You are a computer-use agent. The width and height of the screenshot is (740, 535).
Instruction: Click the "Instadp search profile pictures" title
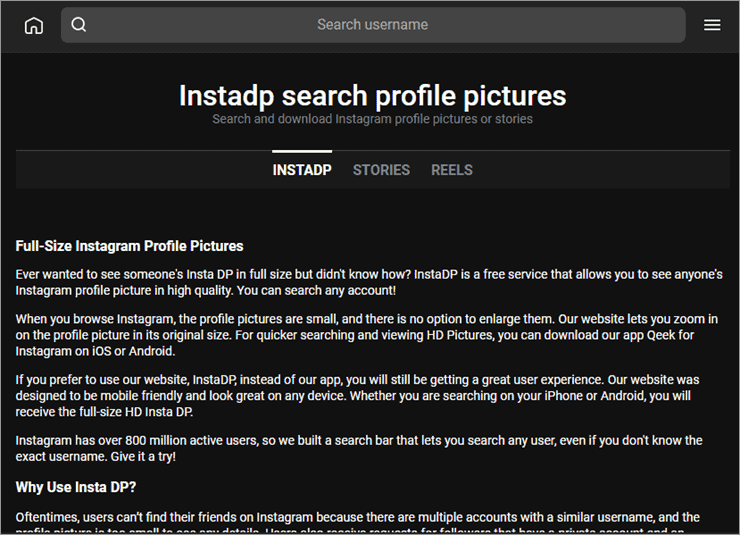(x=372, y=95)
